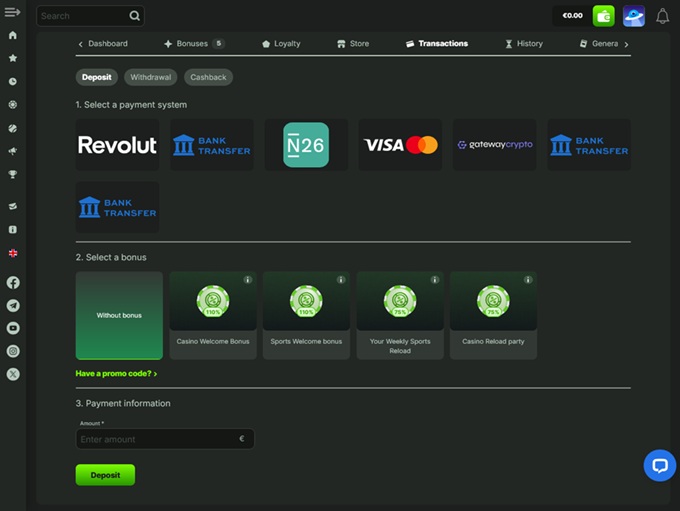This screenshot has width=680, height=511.
Task: Open the YouTube link in sidebar
Action: [13, 328]
